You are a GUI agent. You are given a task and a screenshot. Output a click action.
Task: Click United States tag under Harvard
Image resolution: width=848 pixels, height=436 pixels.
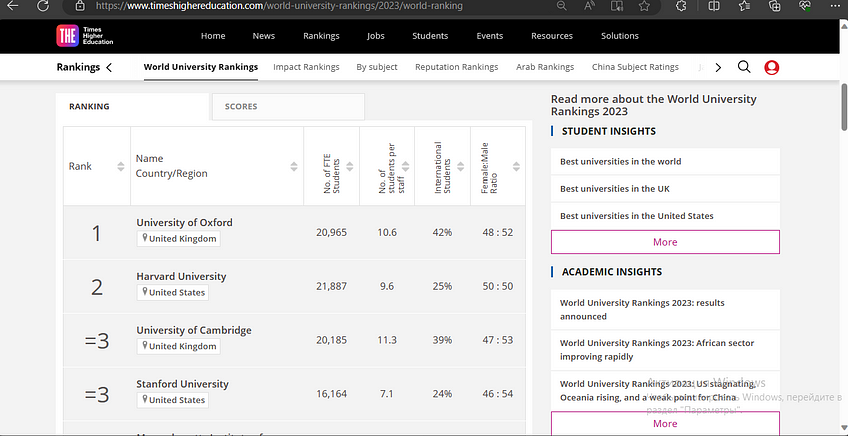pos(173,292)
